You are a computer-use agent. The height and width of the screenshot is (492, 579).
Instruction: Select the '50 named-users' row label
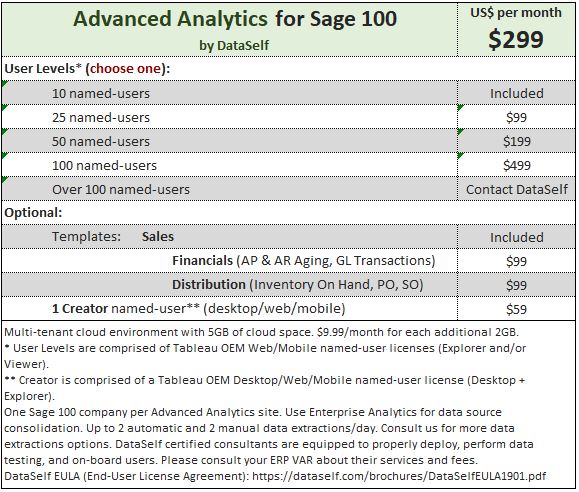(x=101, y=141)
